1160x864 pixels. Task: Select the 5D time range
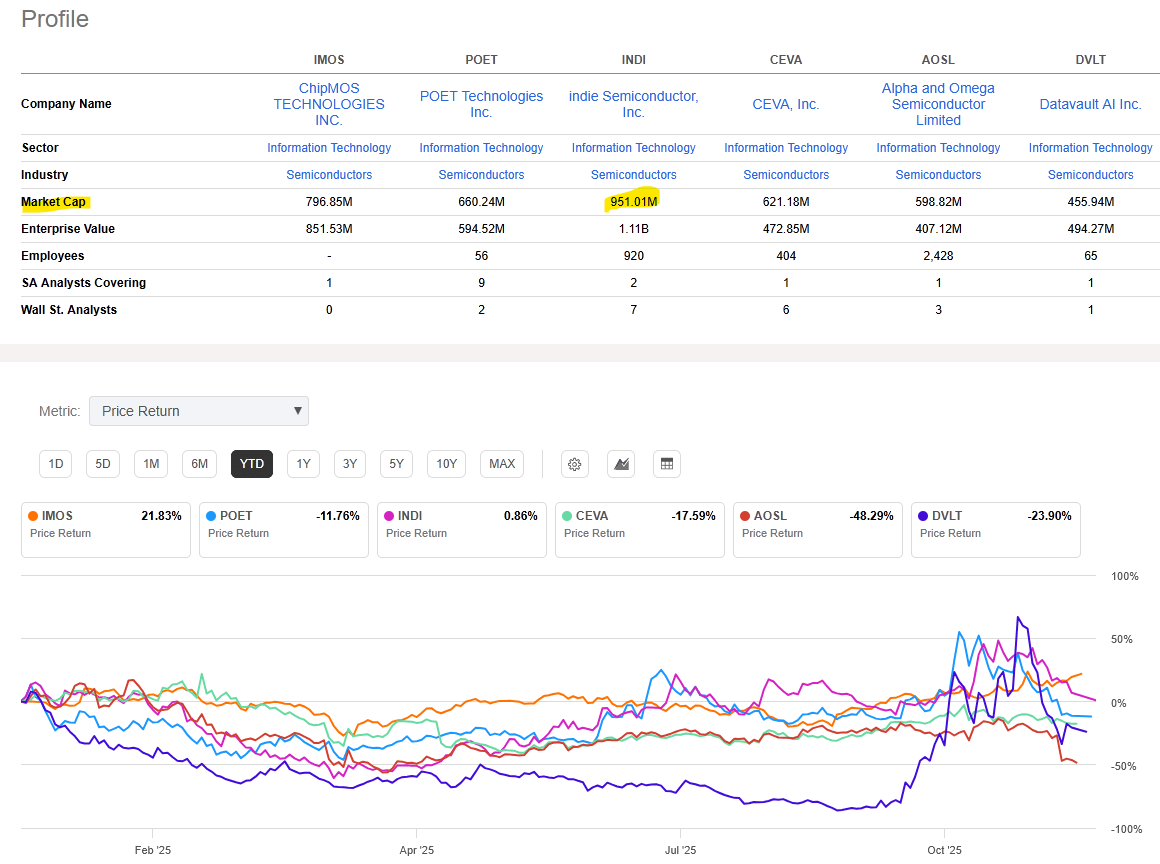coord(102,463)
